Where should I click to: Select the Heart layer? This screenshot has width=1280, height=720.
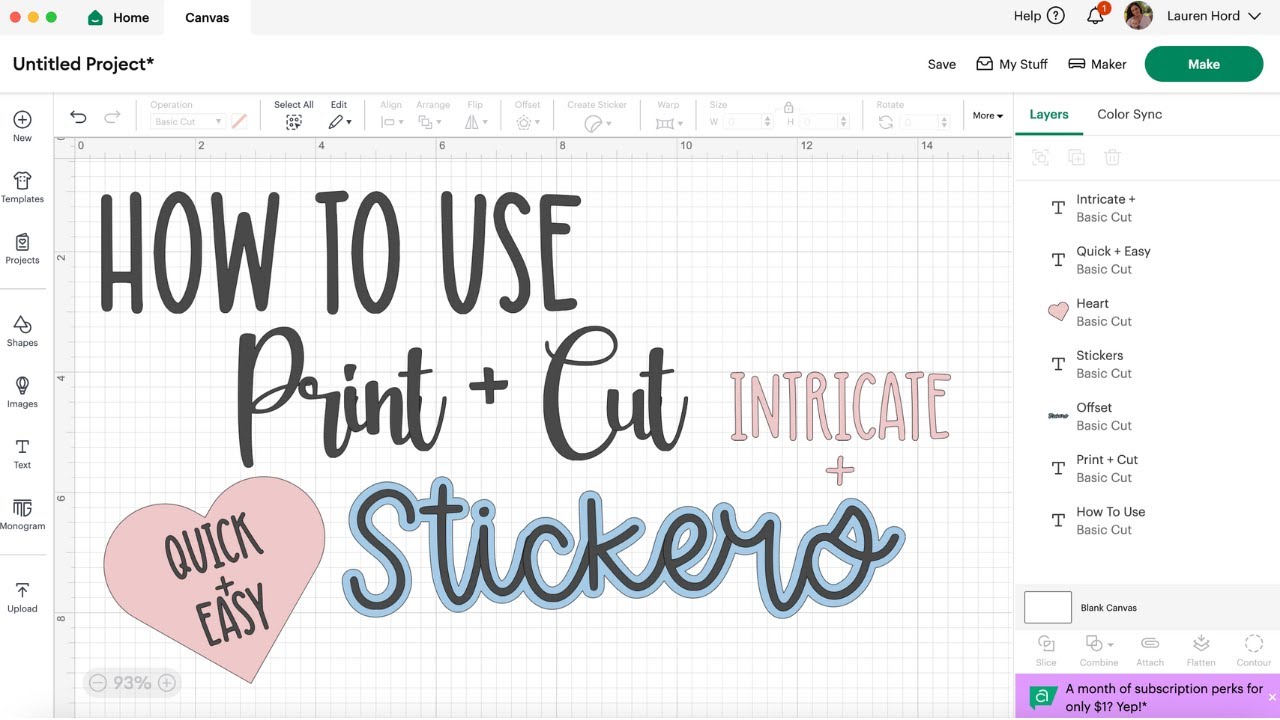coord(1147,312)
